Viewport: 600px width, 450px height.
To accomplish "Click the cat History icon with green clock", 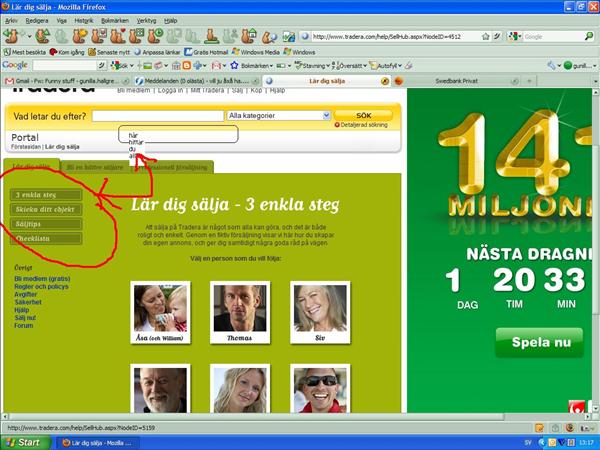I will [155, 36].
